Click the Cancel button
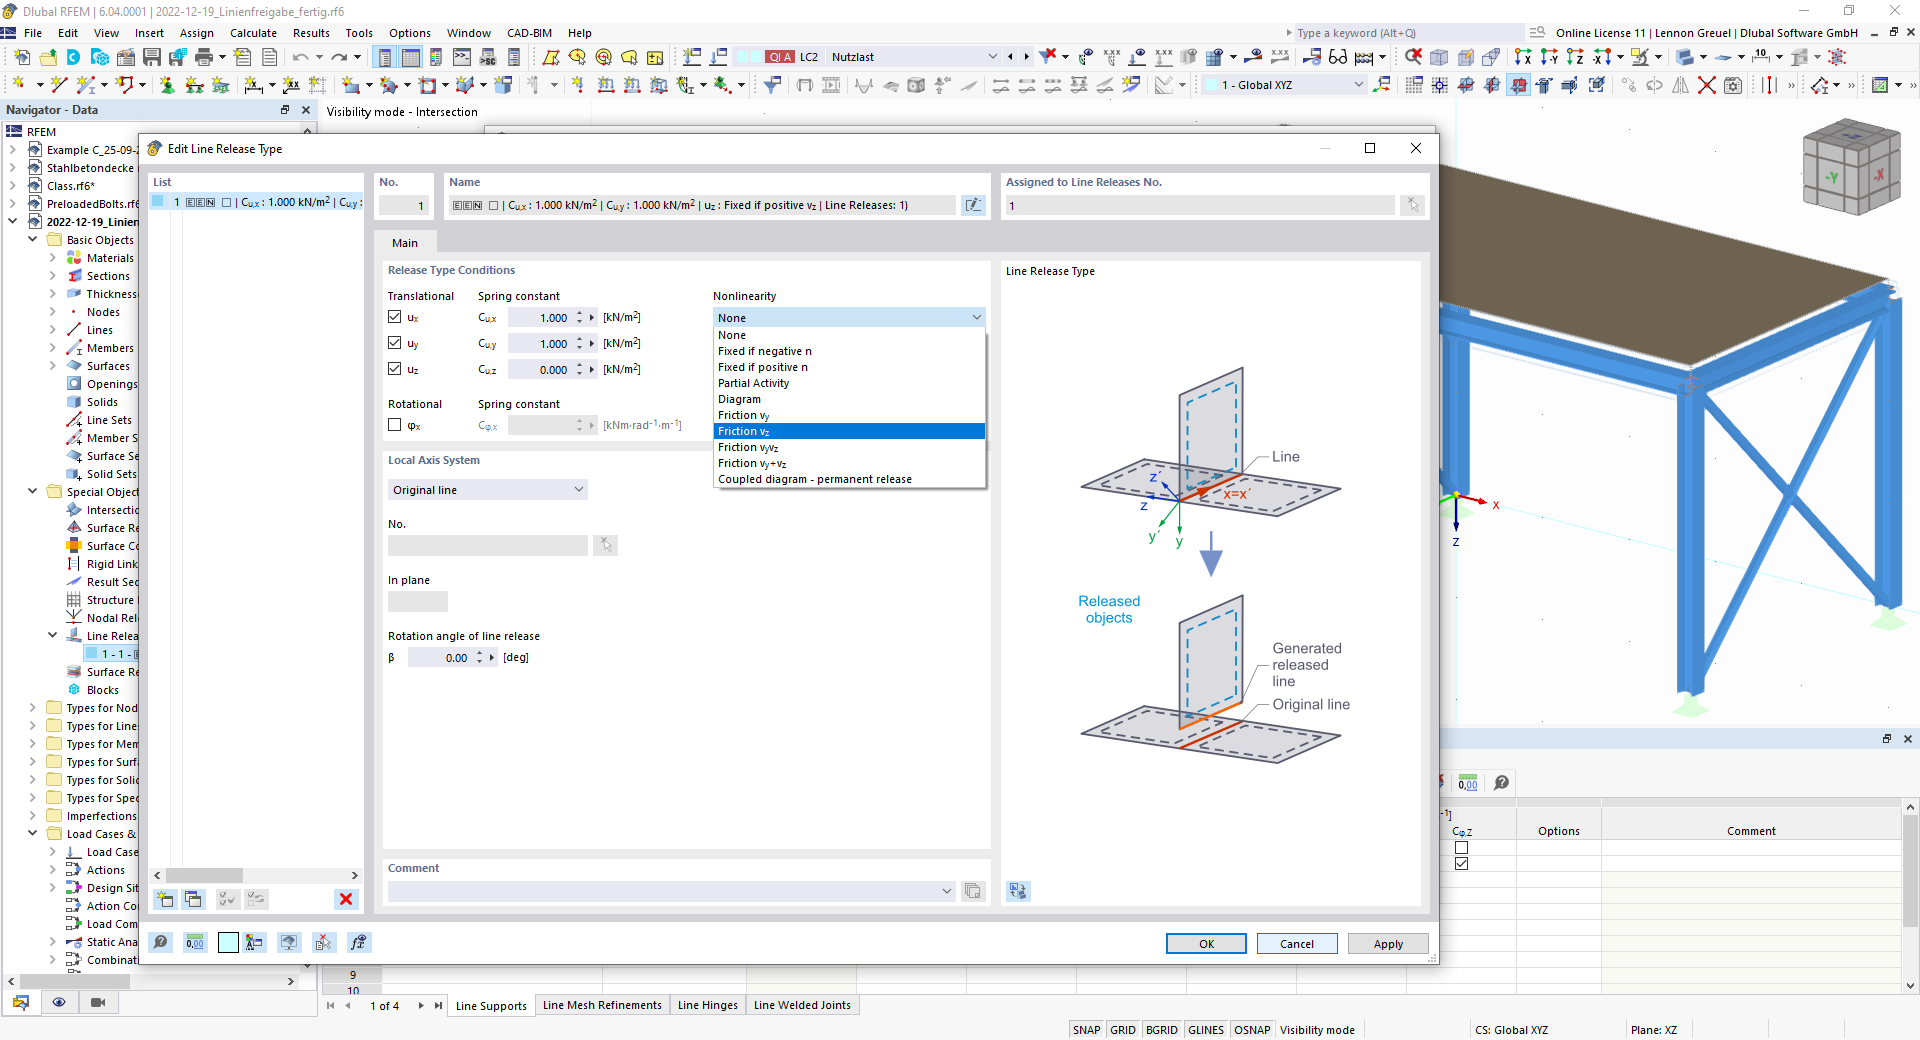Screen dimensions: 1920x1040 point(1297,944)
